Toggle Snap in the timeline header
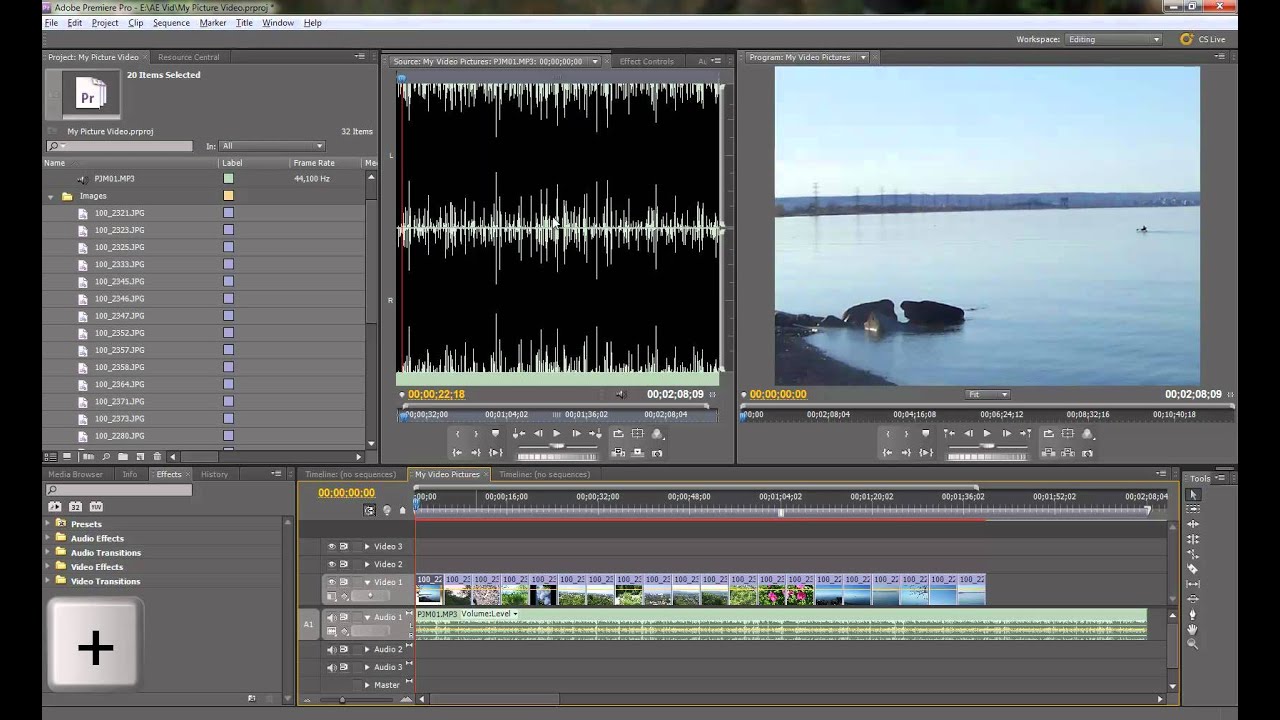 (x=370, y=510)
